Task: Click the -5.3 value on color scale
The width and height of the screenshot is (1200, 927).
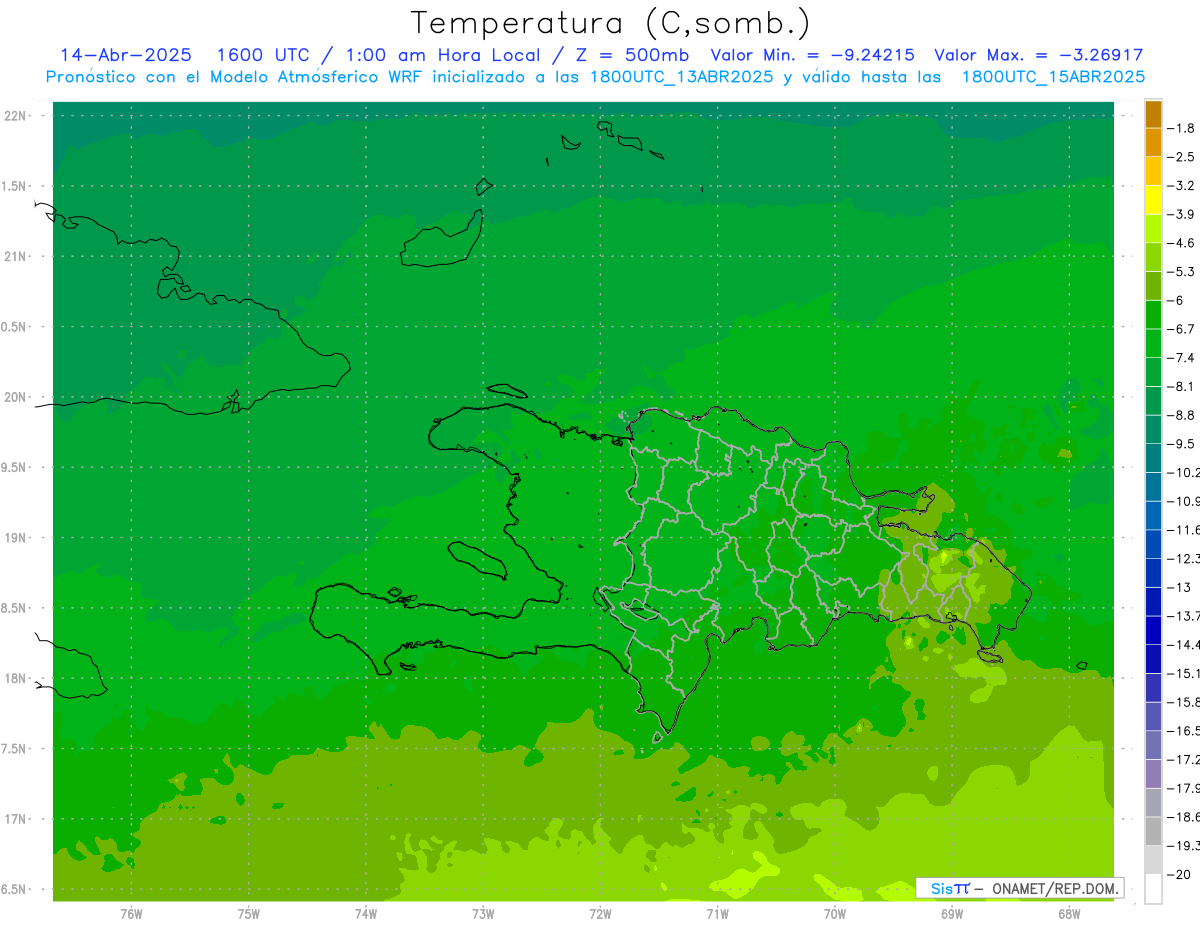Action: (x=1181, y=271)
